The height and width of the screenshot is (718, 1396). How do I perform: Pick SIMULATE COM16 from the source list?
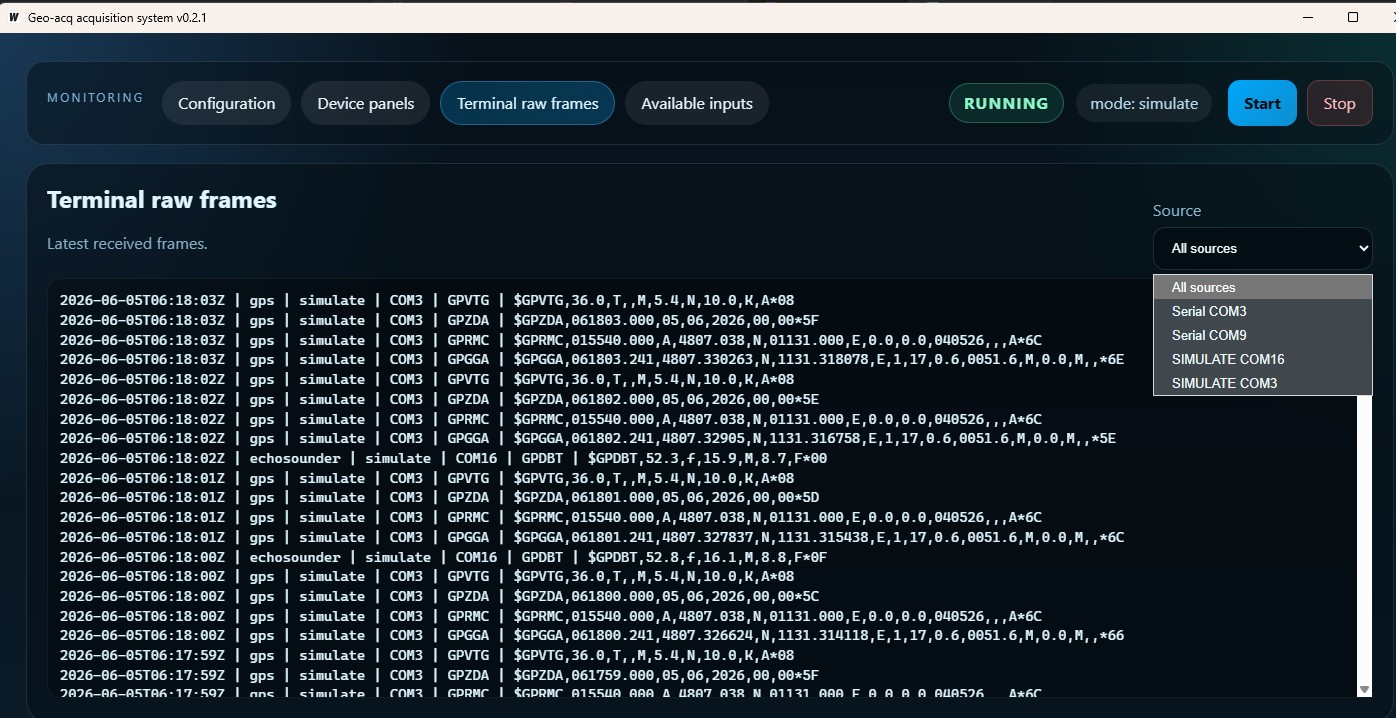(1262, 359)
